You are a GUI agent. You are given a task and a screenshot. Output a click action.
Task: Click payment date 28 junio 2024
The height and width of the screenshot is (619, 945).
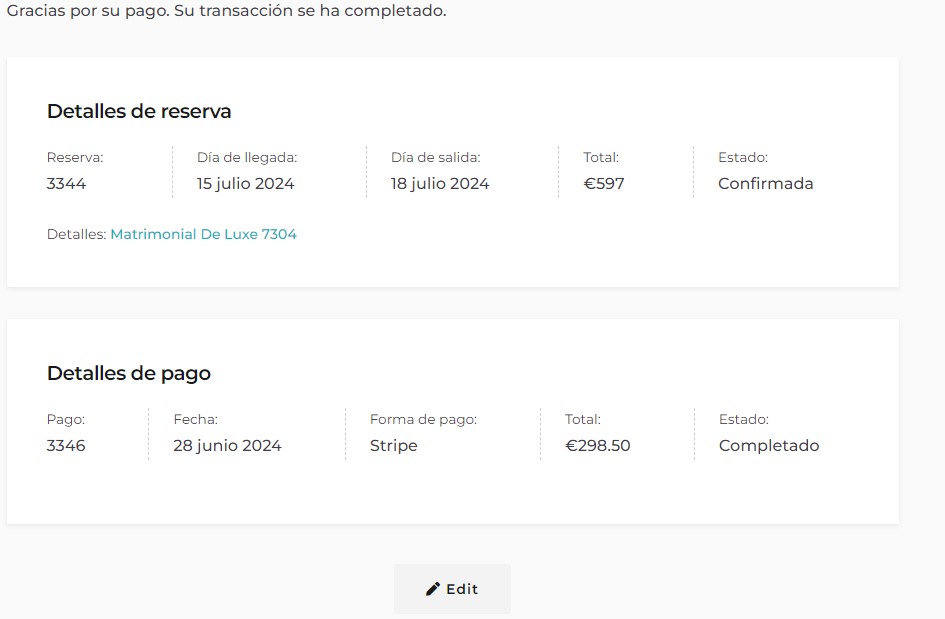(x=227, y=446)
